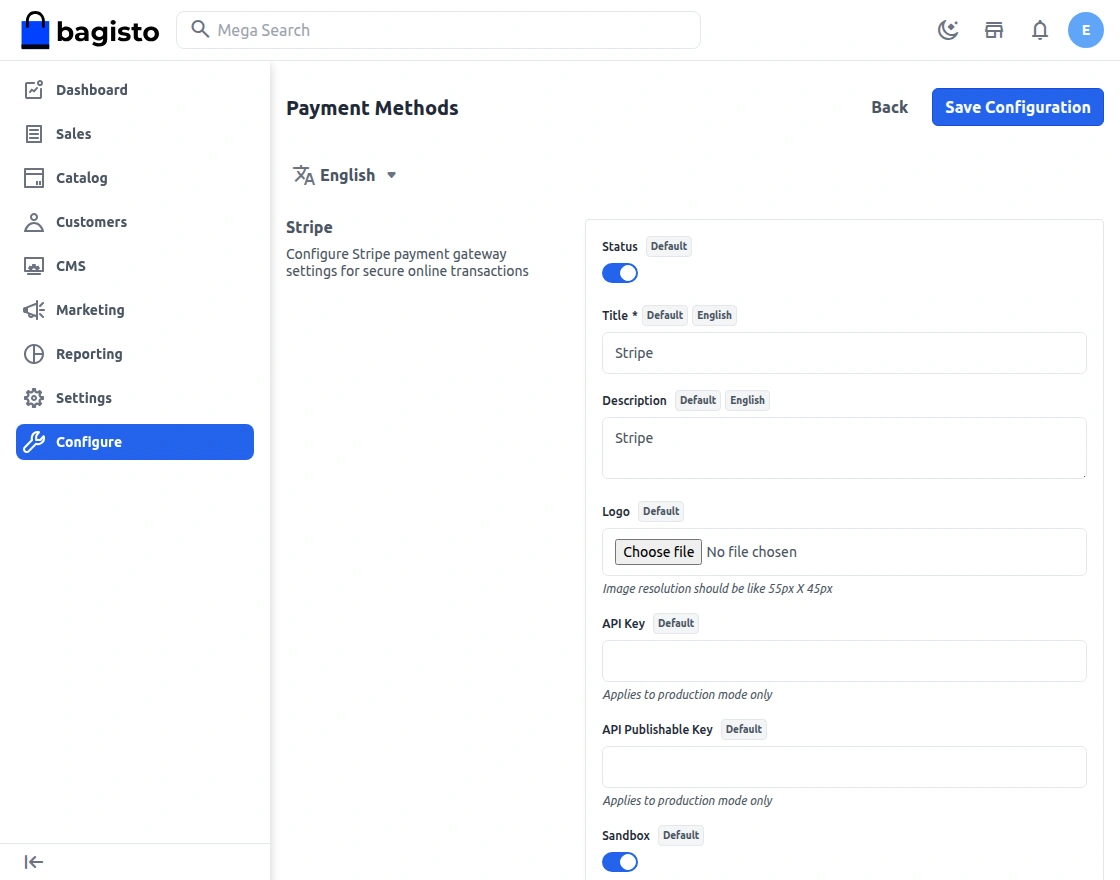Open the Catalog menu
Image resolution: width=1120 pixels, height=880 pixels.
tap(81, 178)
